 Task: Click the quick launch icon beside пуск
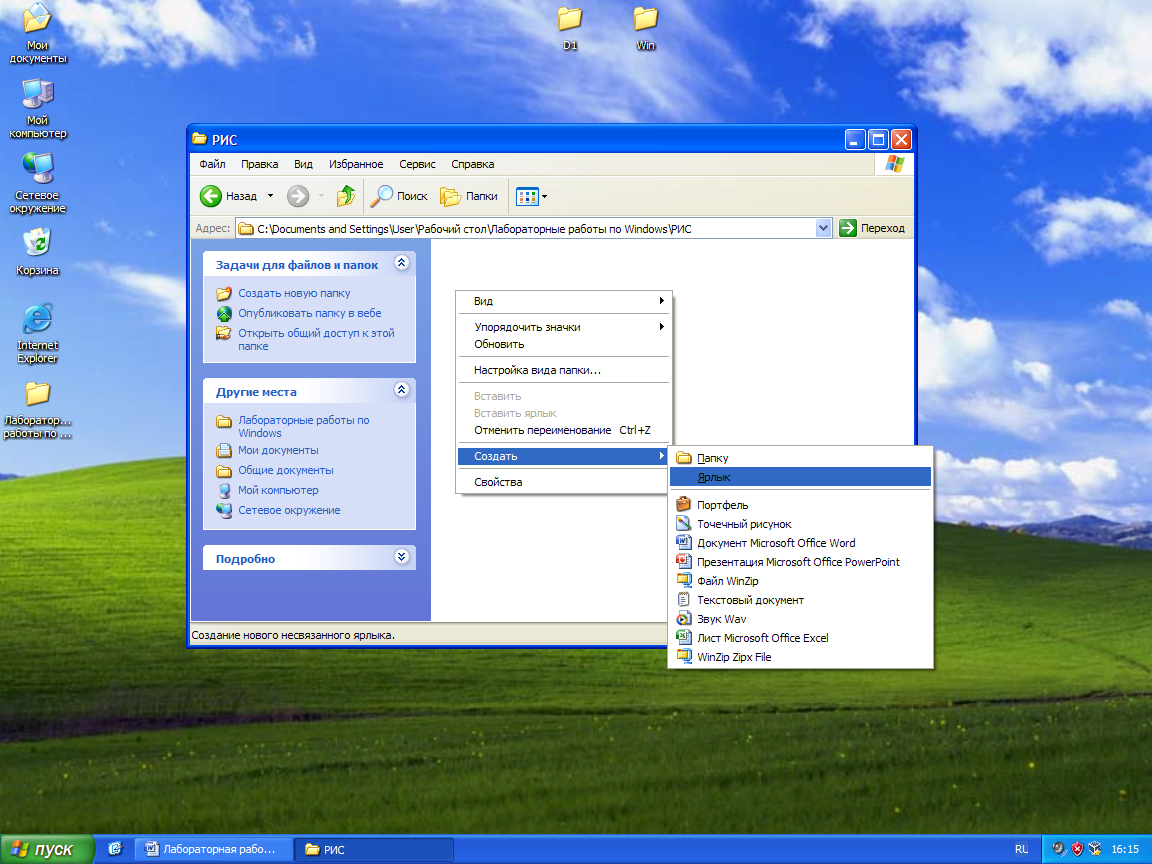coord(115,849)
